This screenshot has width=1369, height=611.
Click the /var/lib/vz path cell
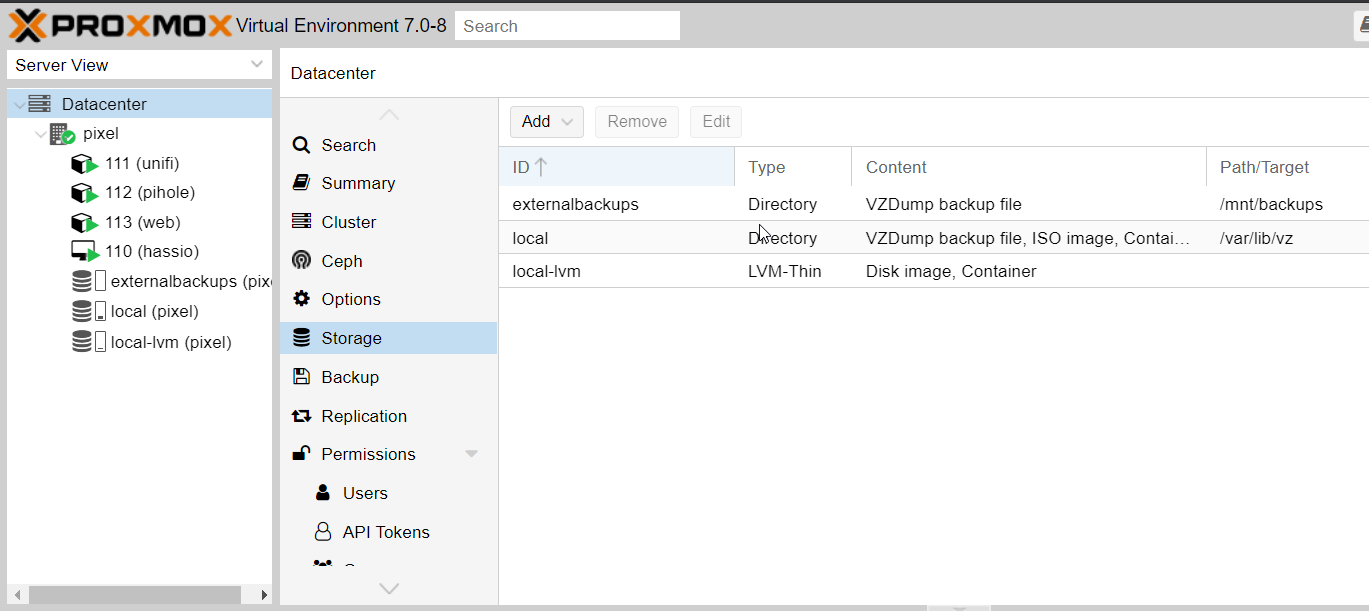click(x=1257, y=238)
